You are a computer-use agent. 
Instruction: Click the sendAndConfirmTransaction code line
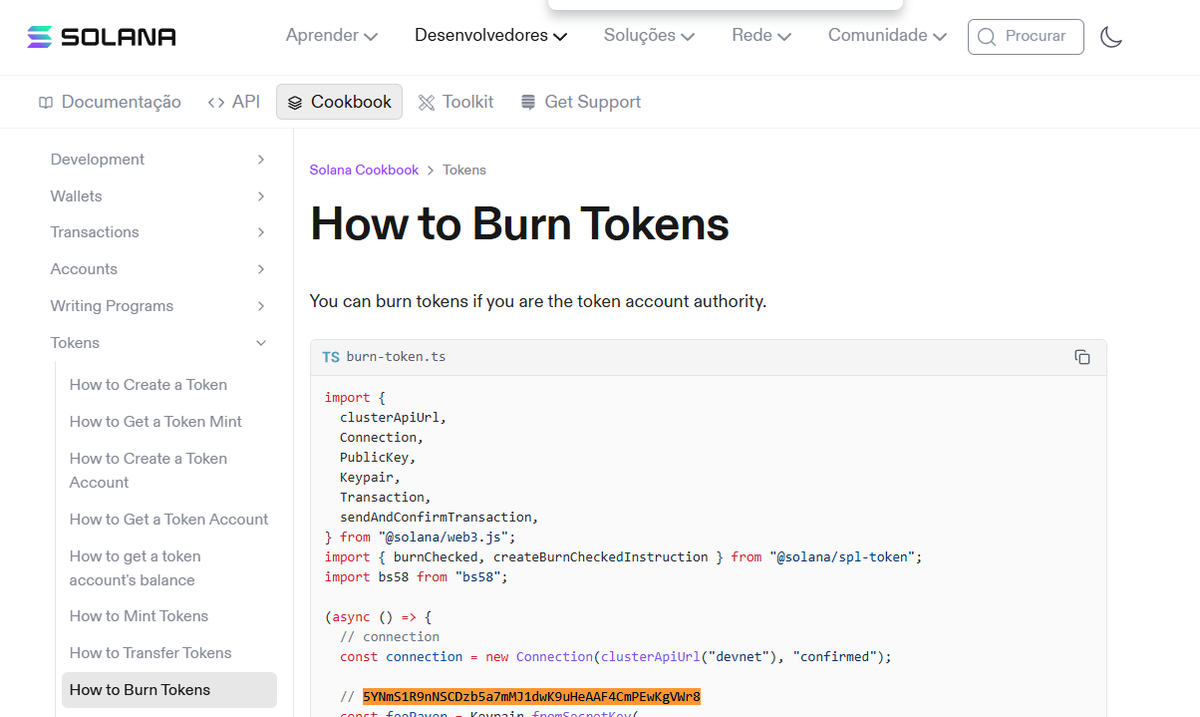[439, 517]
